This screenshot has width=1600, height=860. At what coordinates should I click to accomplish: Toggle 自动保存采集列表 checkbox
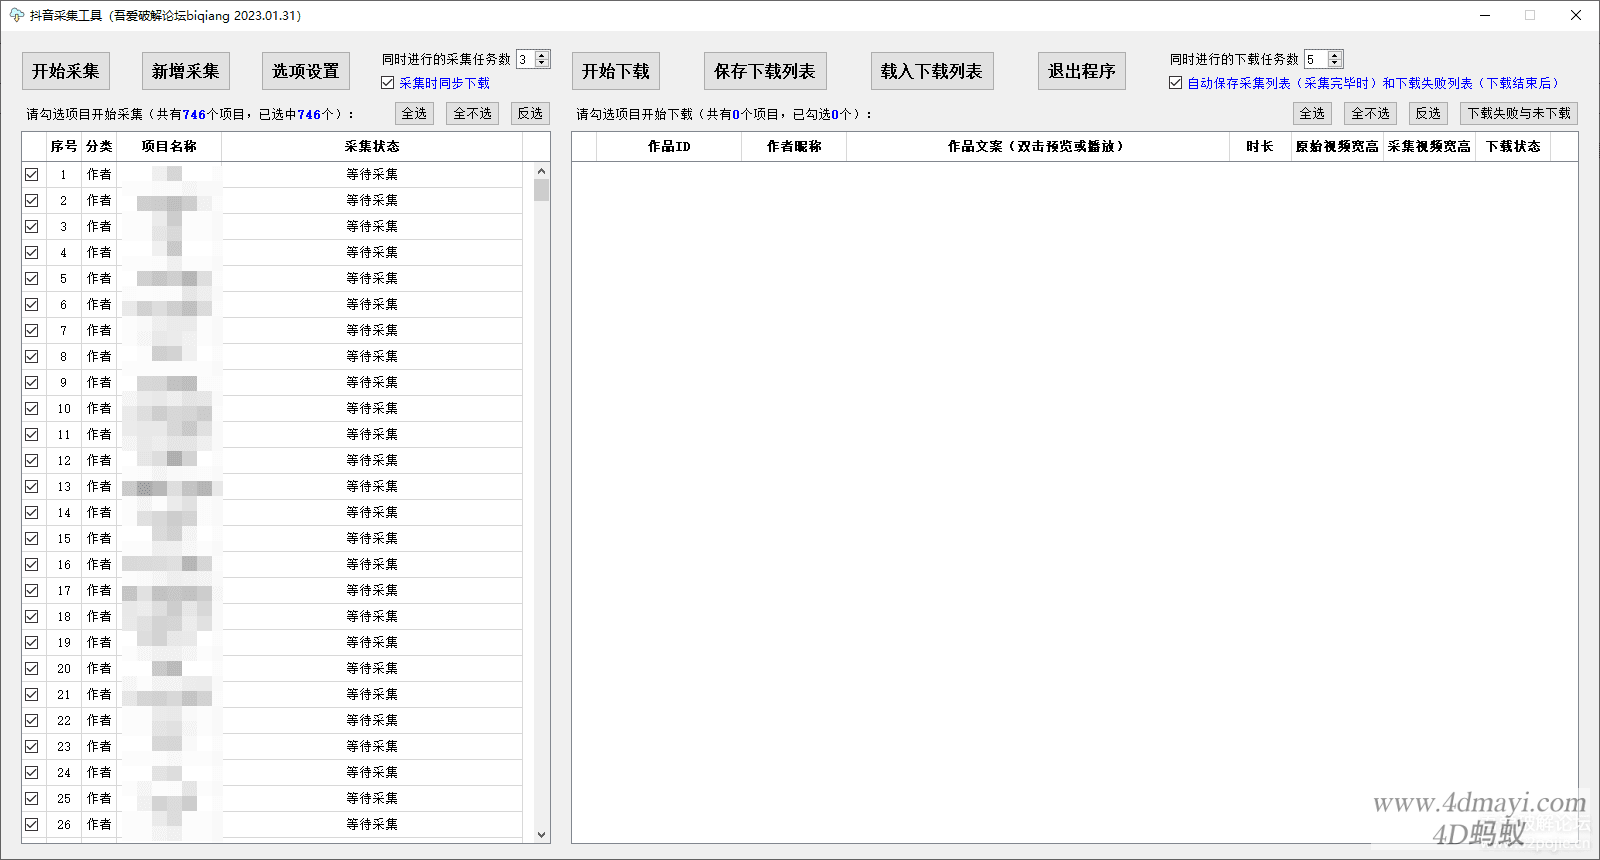tap(1176, 83)
